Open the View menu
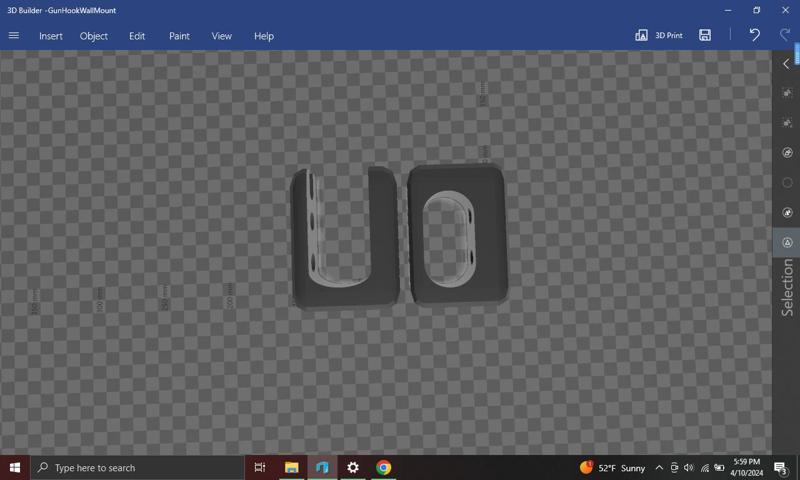 (221, 36)
